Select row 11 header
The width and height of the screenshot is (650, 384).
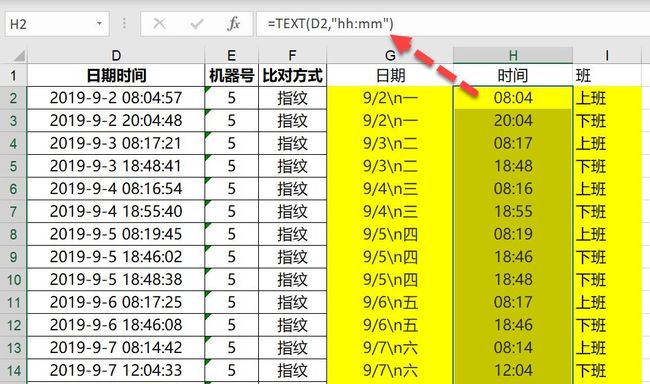(13, 302)
